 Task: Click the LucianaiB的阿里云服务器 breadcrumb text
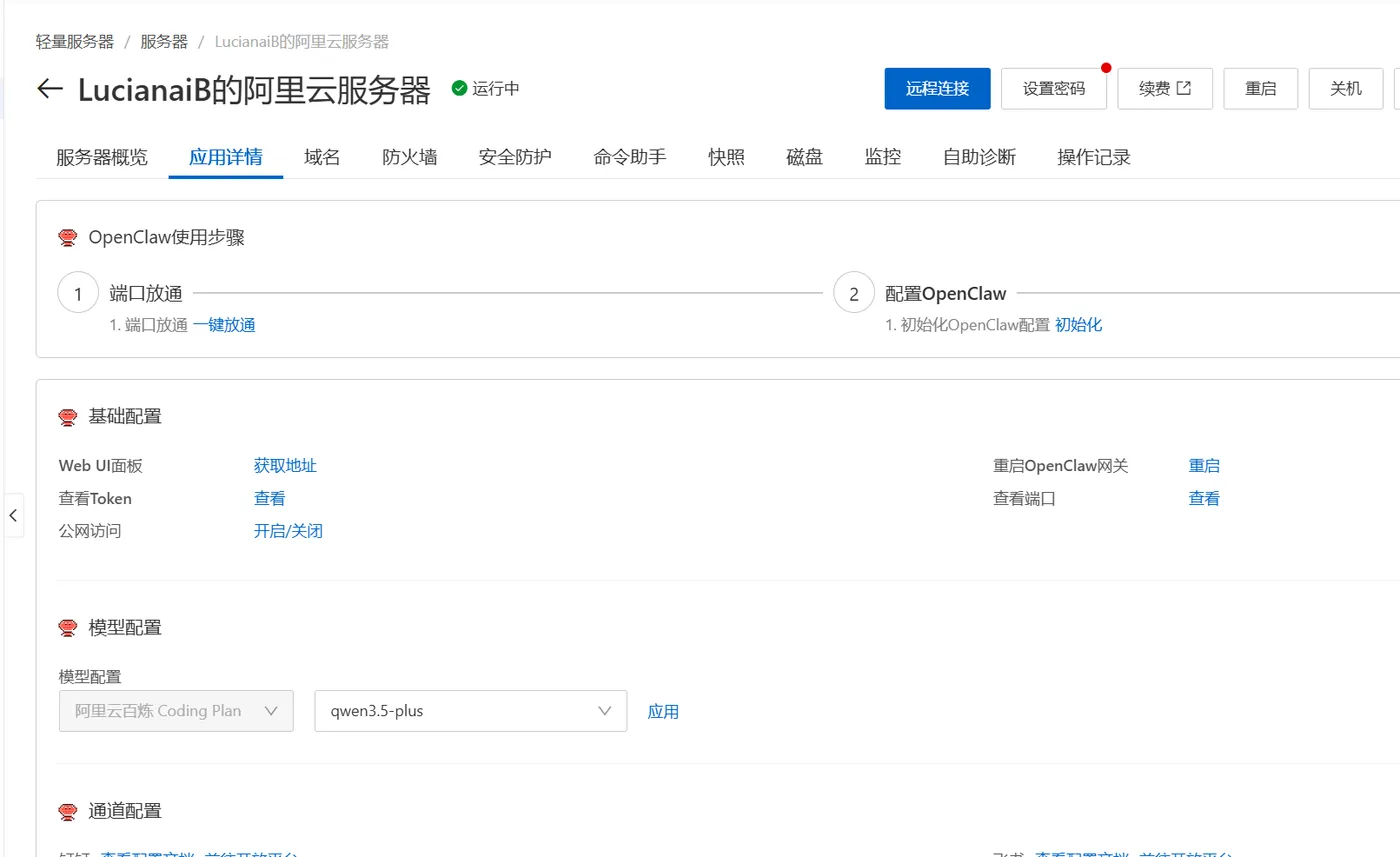(302, 42)
